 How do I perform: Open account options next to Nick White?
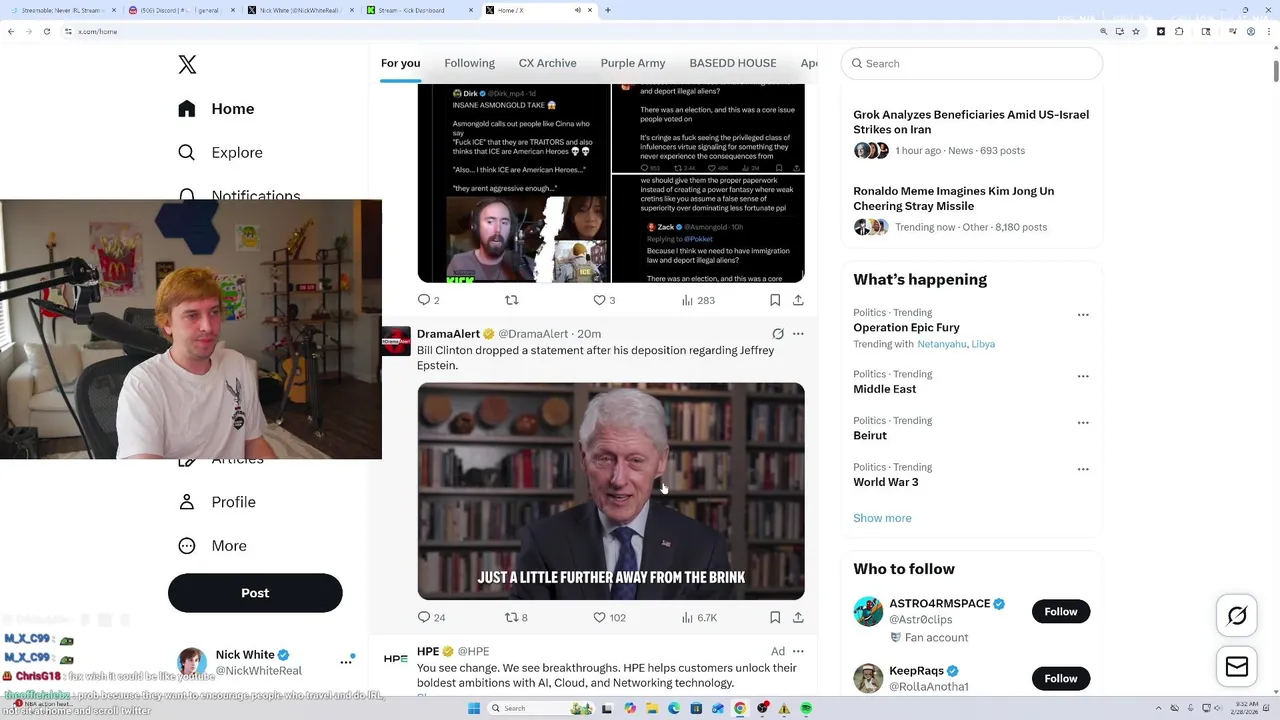click(346, 661)
